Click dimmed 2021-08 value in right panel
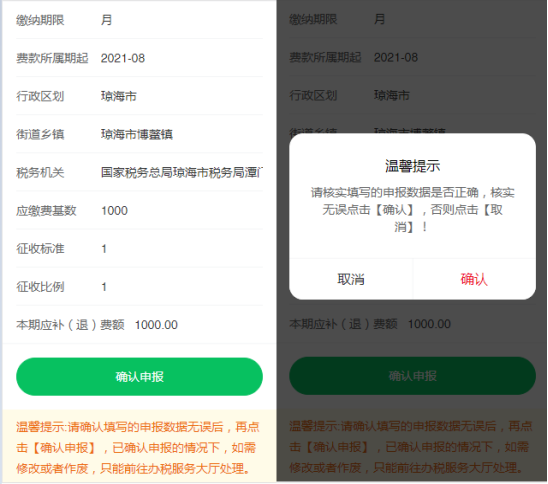 (x=396, y=57)
